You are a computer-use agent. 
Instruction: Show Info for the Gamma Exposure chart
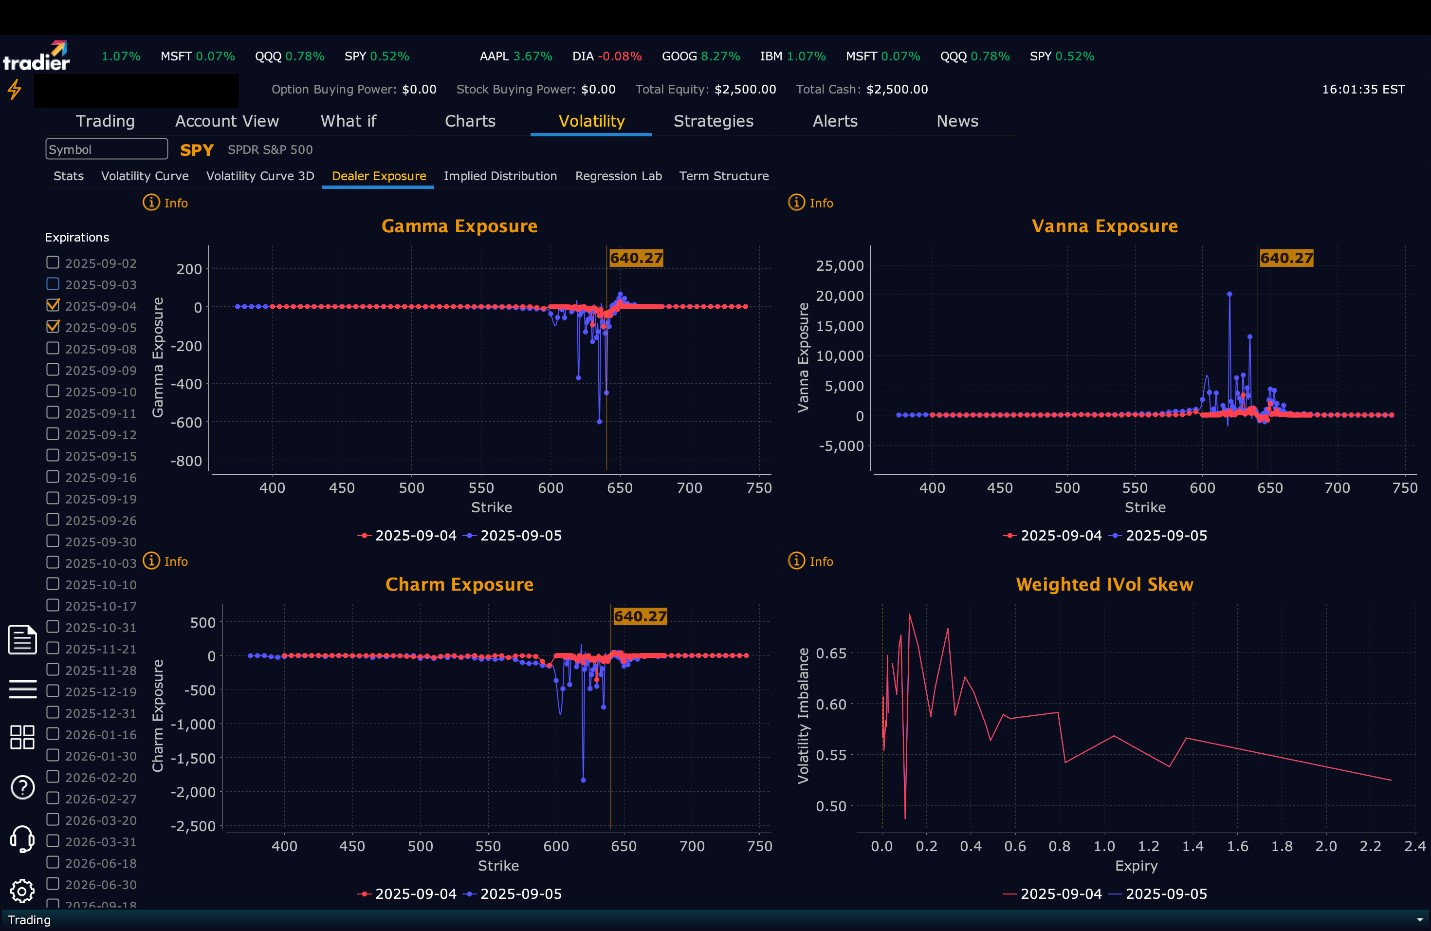tap(166, 202)
